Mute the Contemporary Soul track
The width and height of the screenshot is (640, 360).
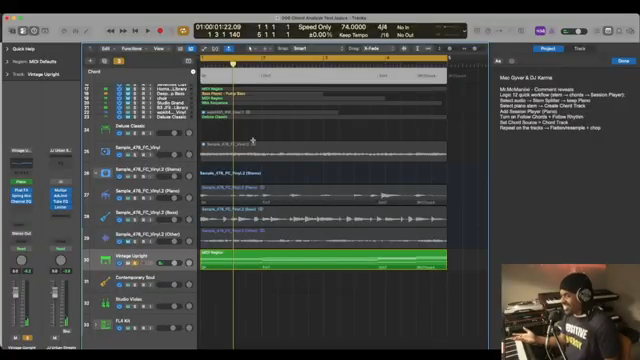[x=128, y=285]
